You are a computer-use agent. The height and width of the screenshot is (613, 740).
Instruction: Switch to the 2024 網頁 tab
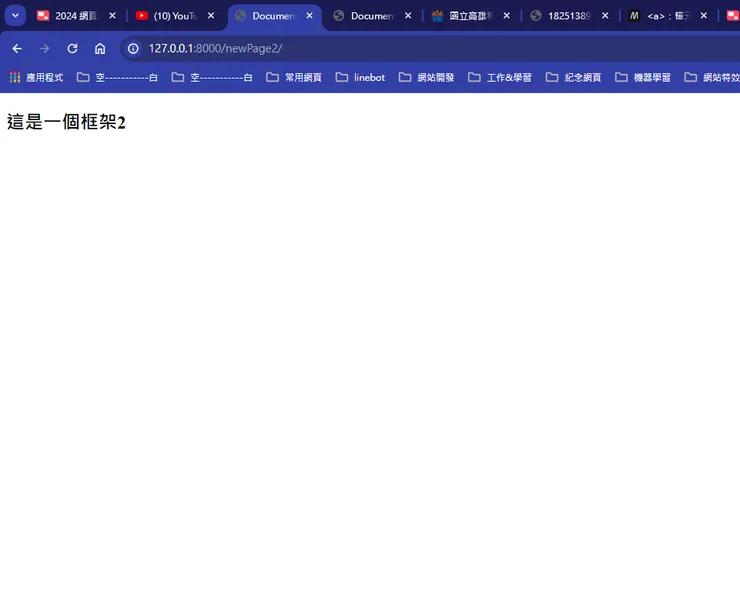coord(76,16)
